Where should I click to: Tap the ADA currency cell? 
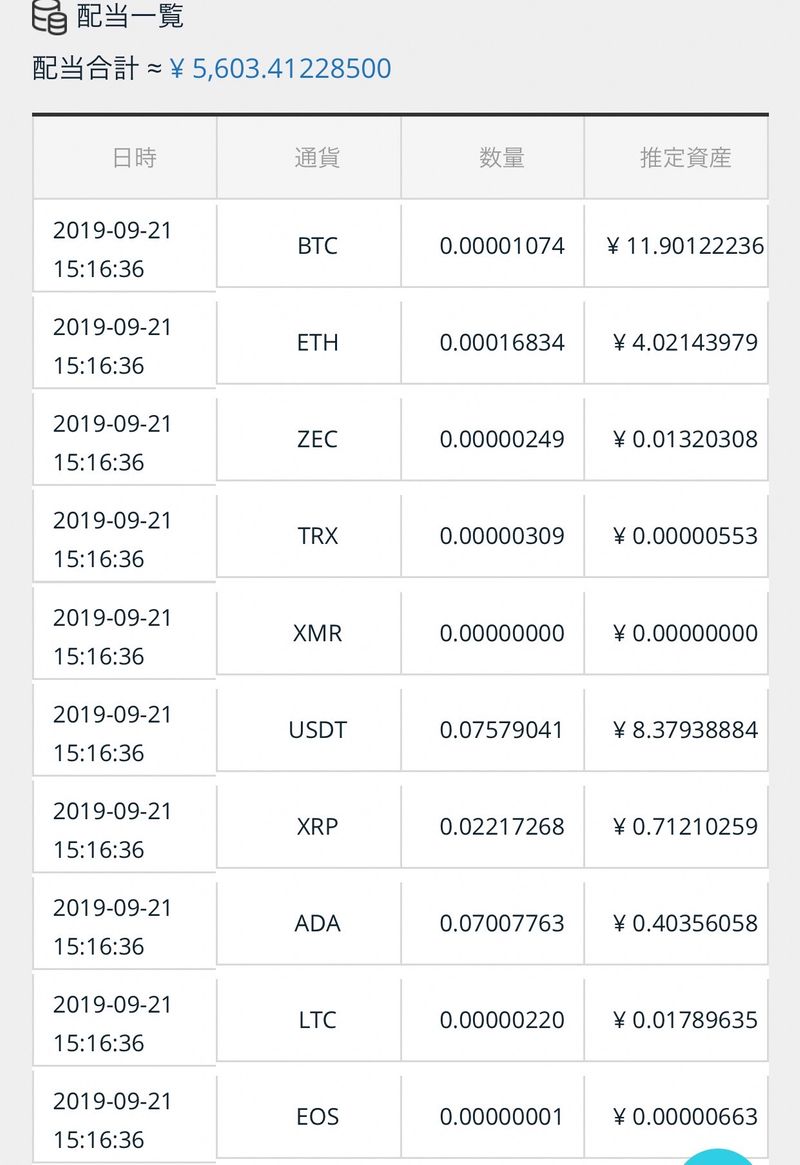click(x=317, y=923)
